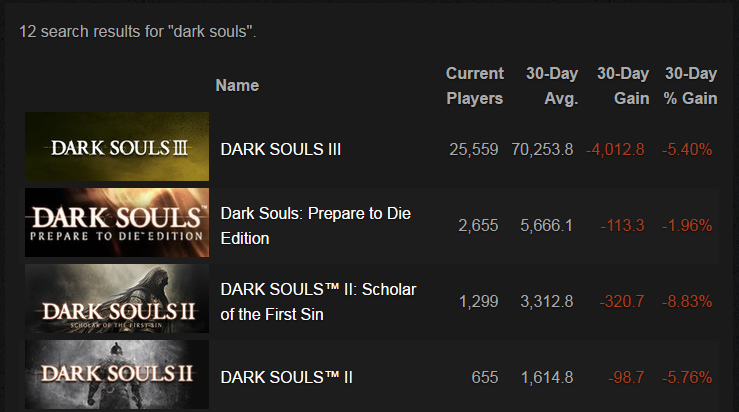Click the Name column header
This screenshot has height=412, width=739.
237,85
